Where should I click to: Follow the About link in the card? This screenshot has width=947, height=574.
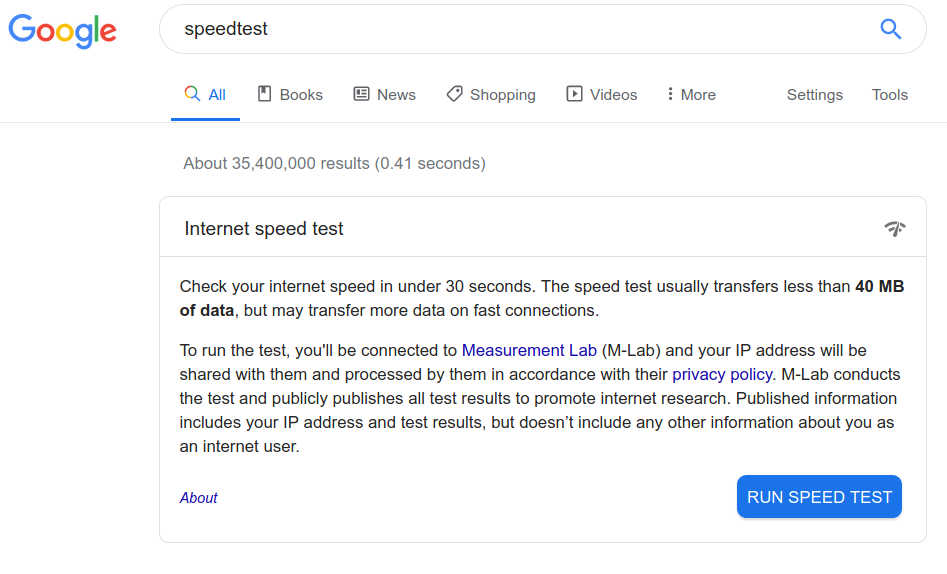click(199, 498)
